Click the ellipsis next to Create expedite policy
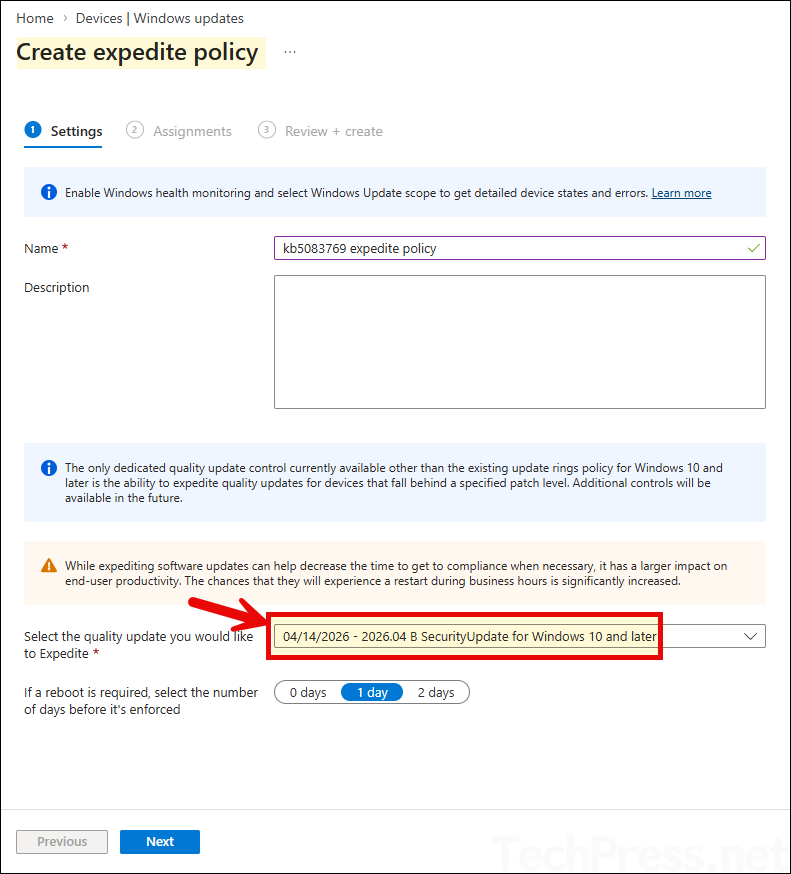 (x=289, y=51)
